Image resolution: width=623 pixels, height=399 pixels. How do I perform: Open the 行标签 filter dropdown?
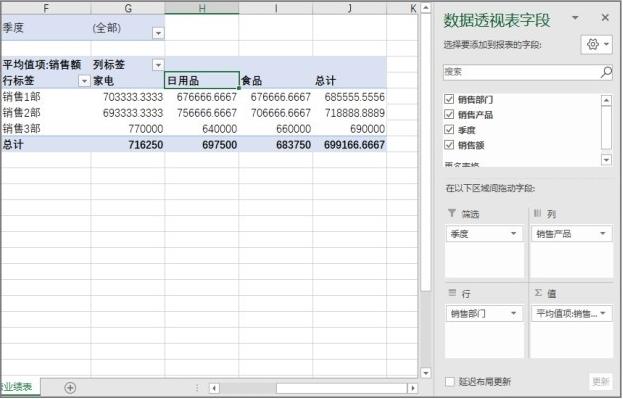(84, 81)
